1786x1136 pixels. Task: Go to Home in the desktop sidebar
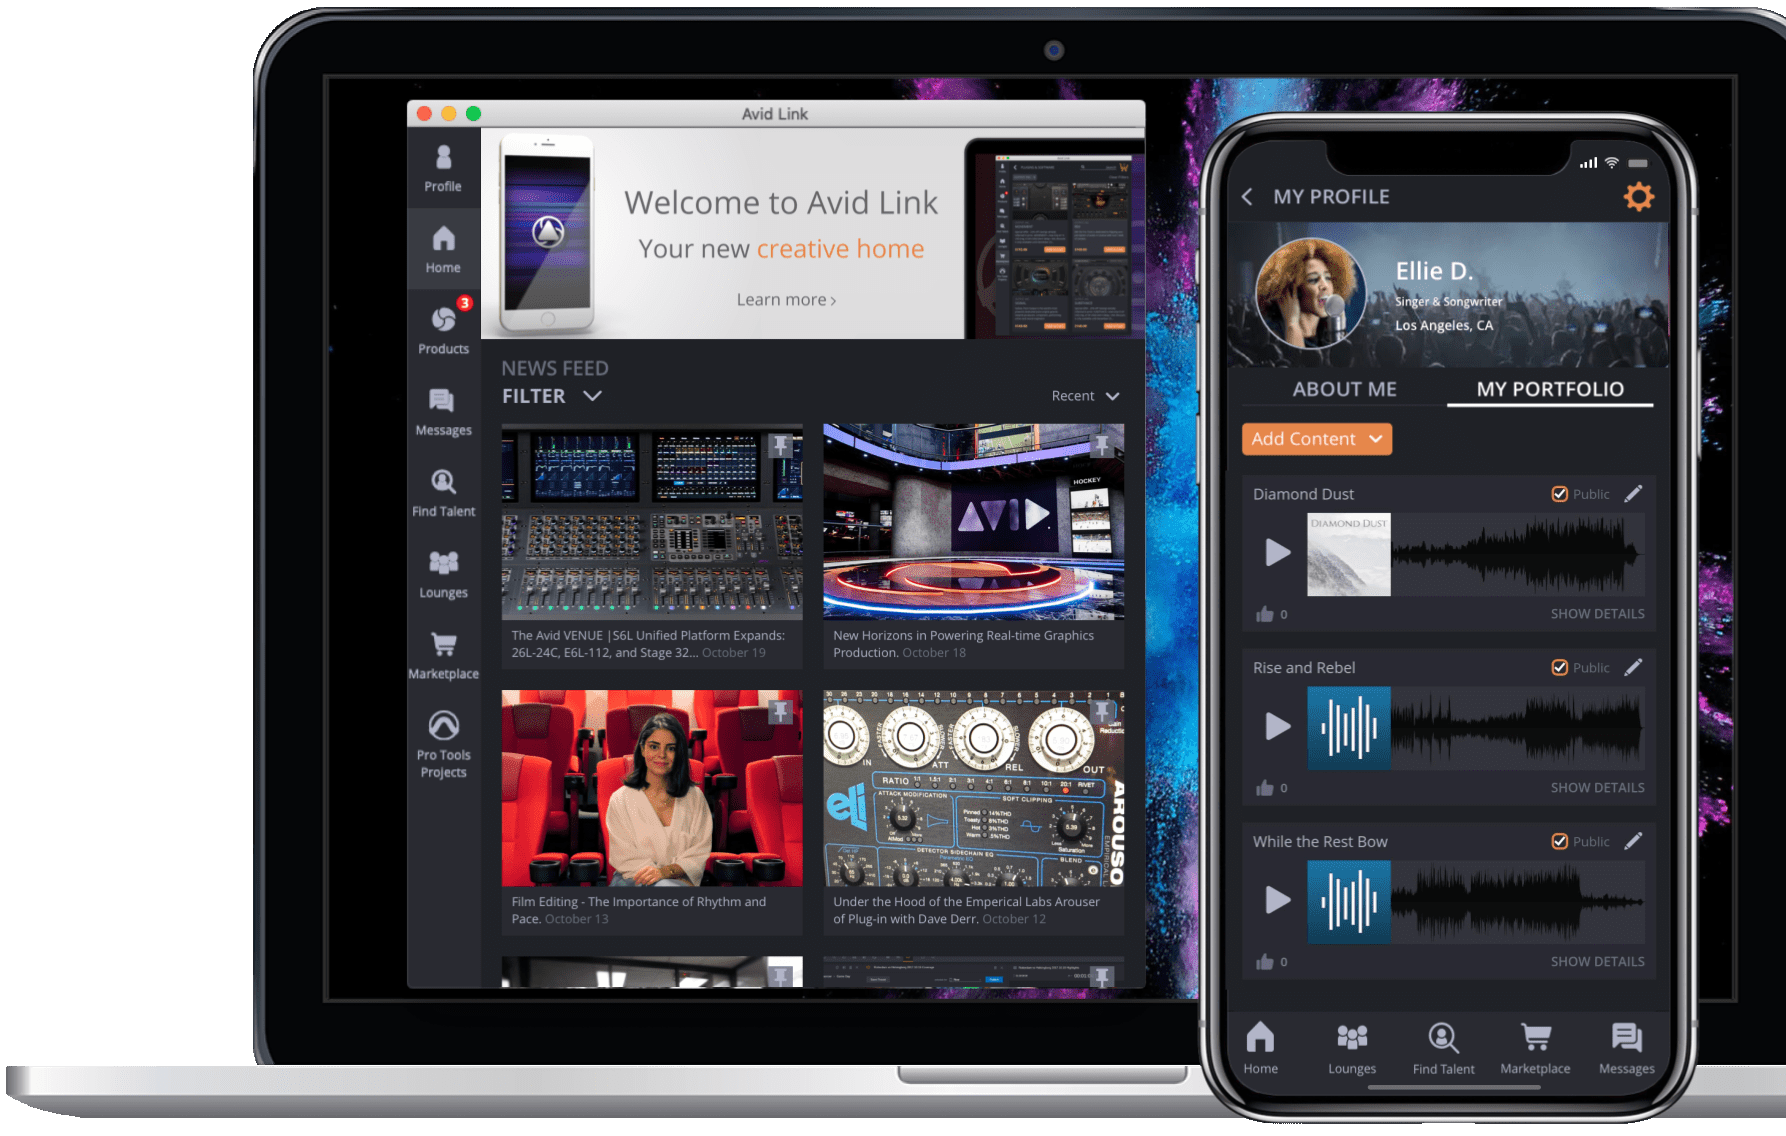click(443, 249)
